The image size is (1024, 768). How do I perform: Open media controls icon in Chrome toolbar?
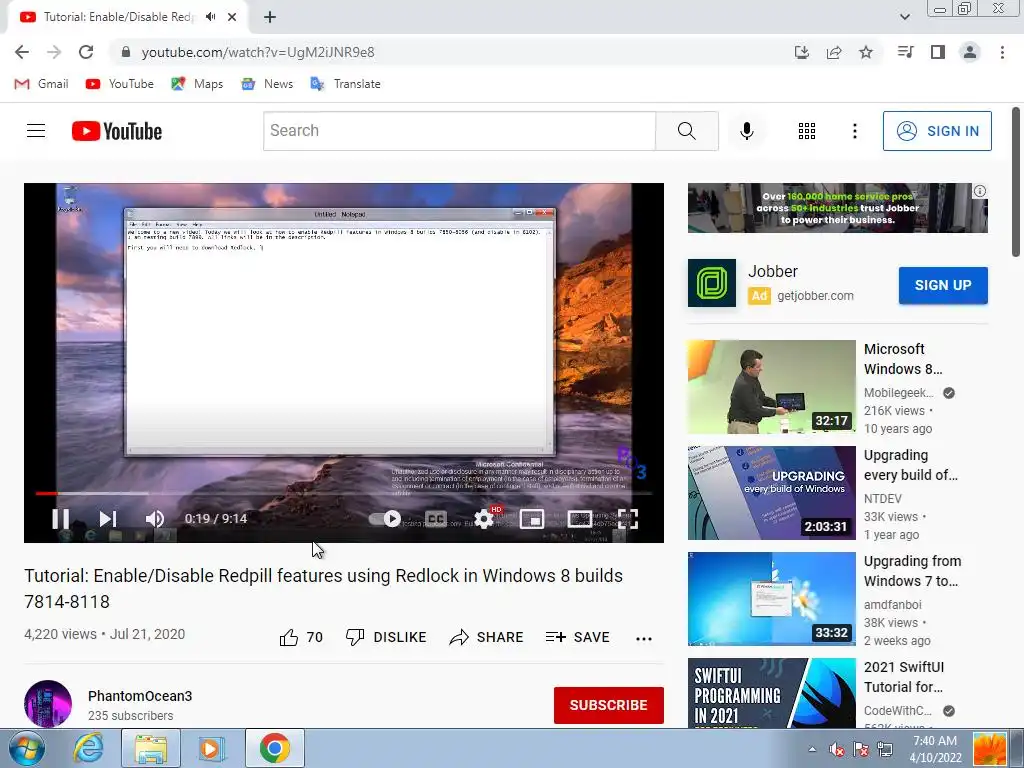[x=905, y=52]
